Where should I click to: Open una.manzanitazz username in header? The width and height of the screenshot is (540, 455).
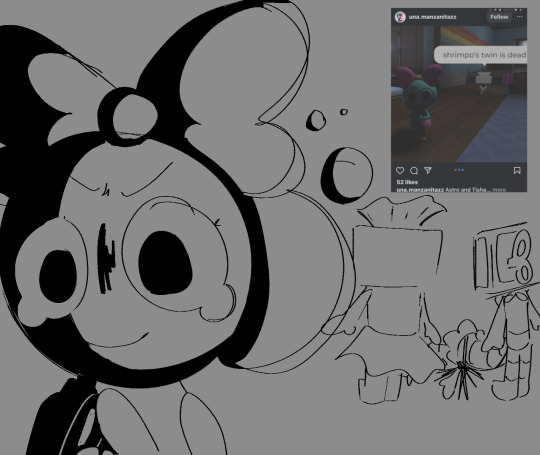pyautogui.click(x=433, y=17)
